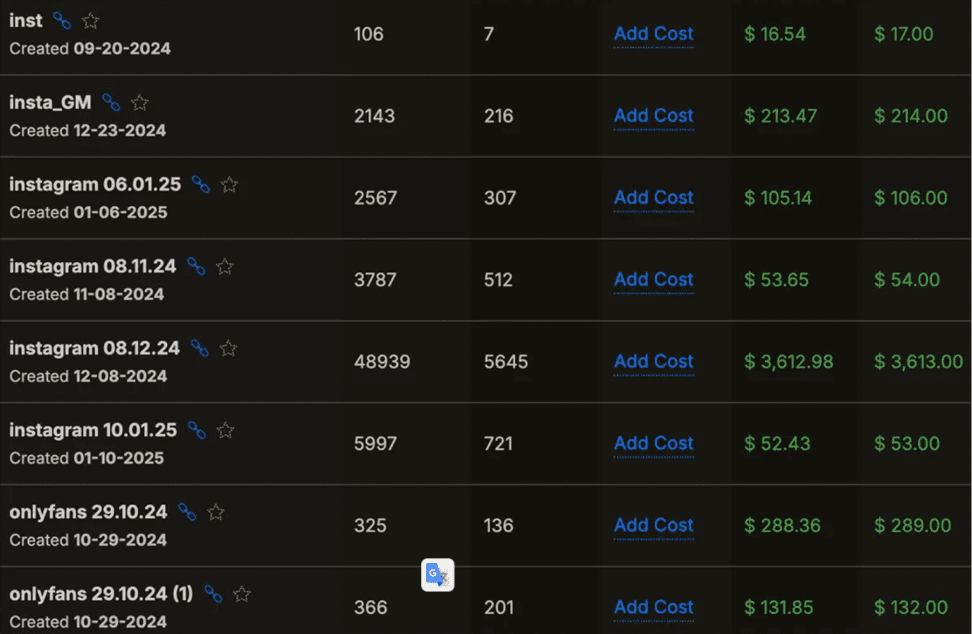972x634 pixels.
Task: Click the count 366
Action: pos(371,607)
